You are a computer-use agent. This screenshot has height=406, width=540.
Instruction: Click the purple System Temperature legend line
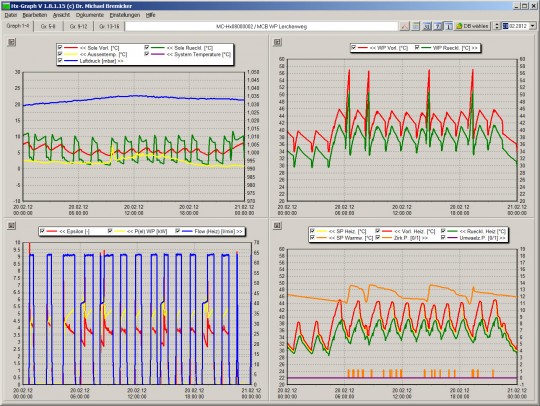(158, 54)
